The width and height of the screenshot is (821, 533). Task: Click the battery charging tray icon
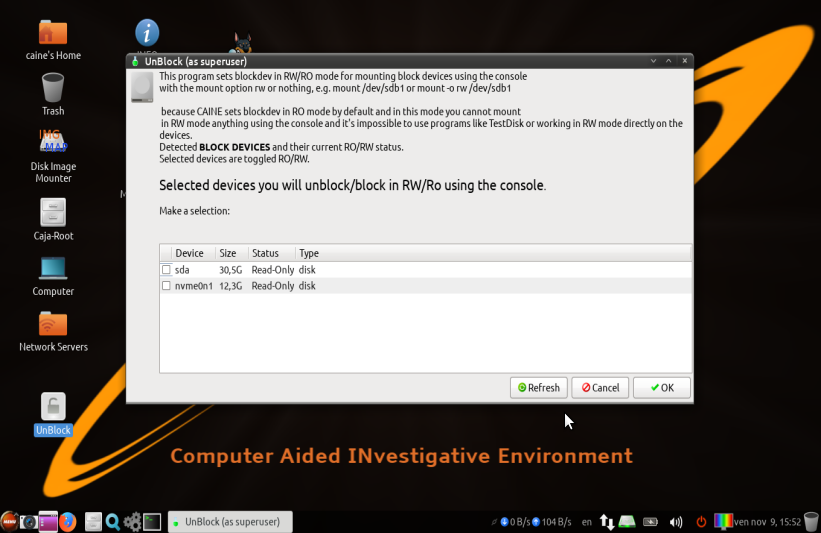(x=650, y=522)
